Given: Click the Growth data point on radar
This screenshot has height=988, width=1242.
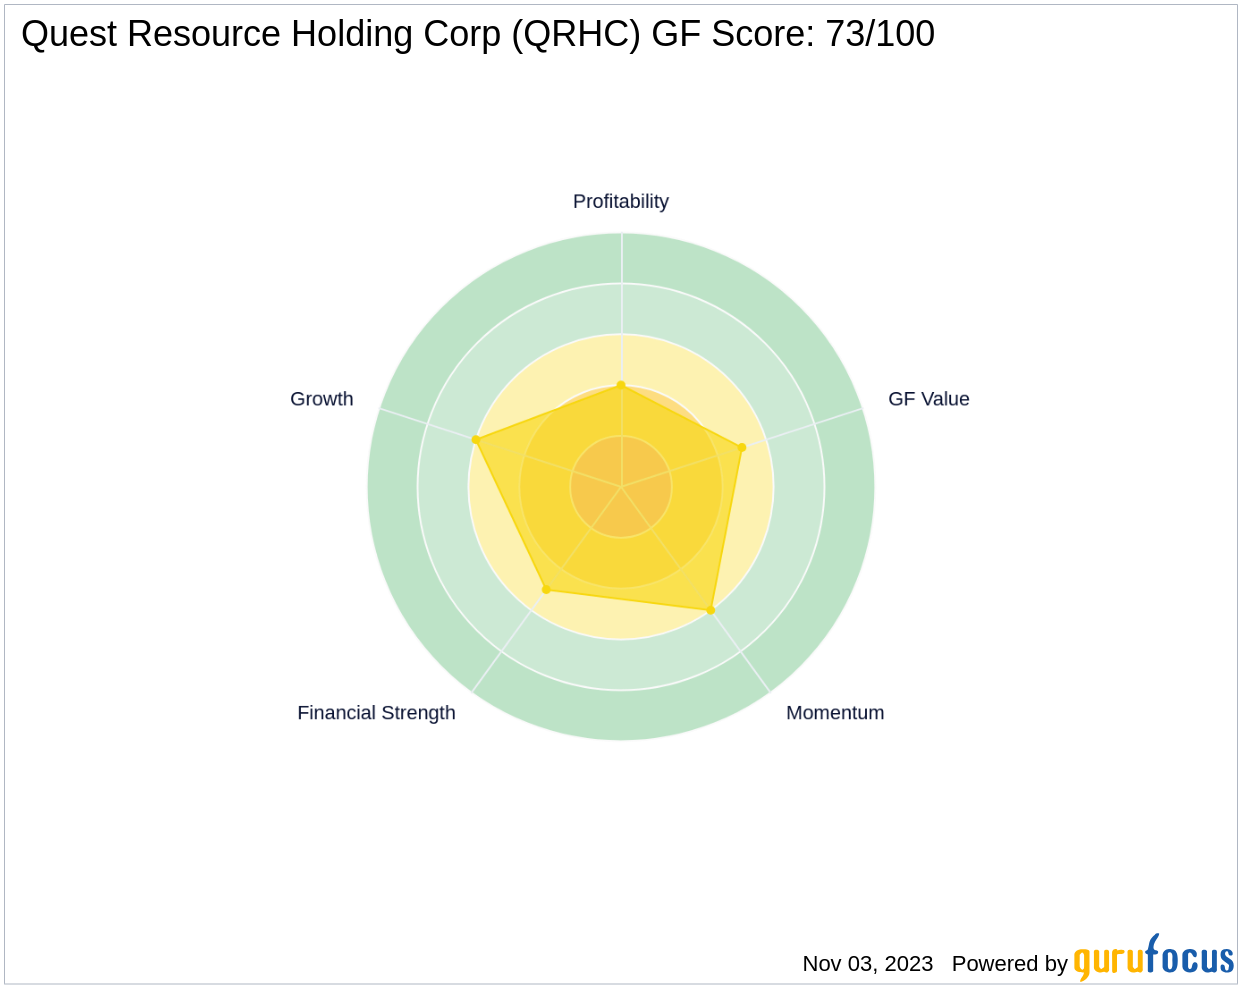Looking at the screenshot, I should click(x=476, y=440).
